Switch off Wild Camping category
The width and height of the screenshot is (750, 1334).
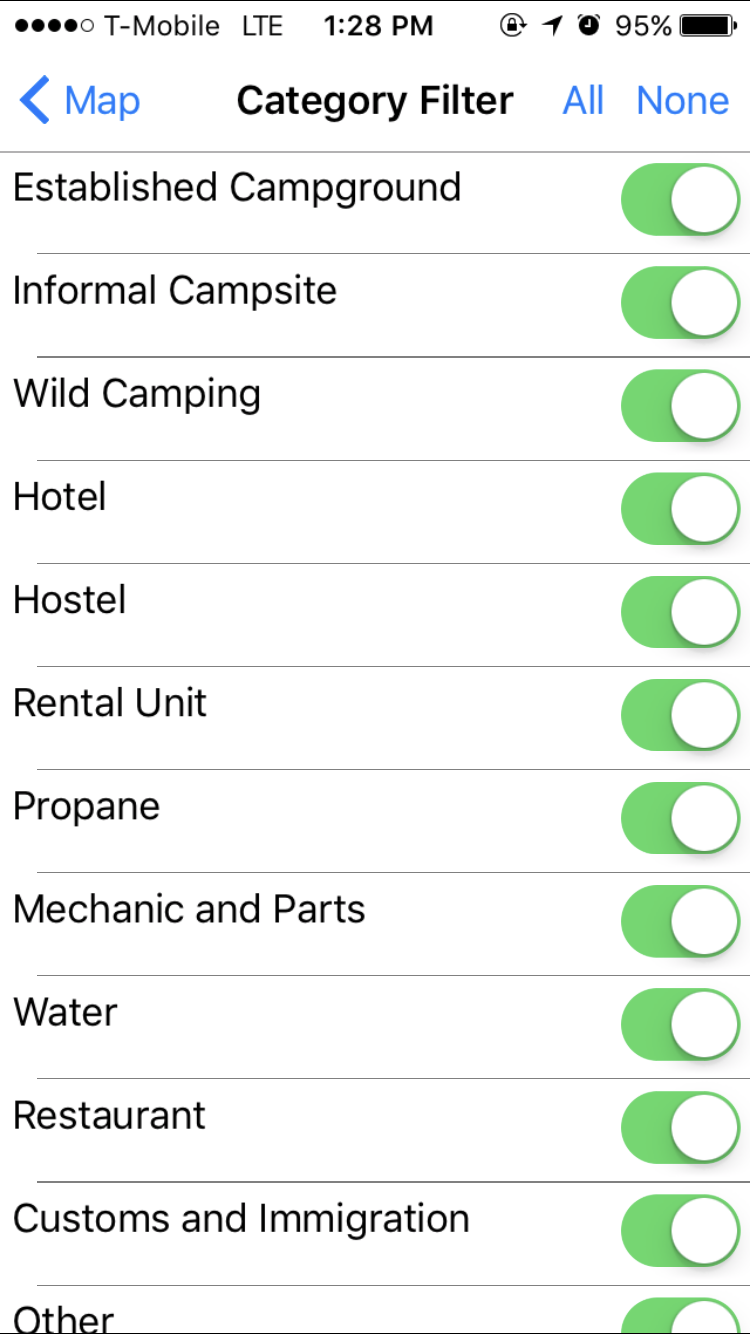point(680,406)
